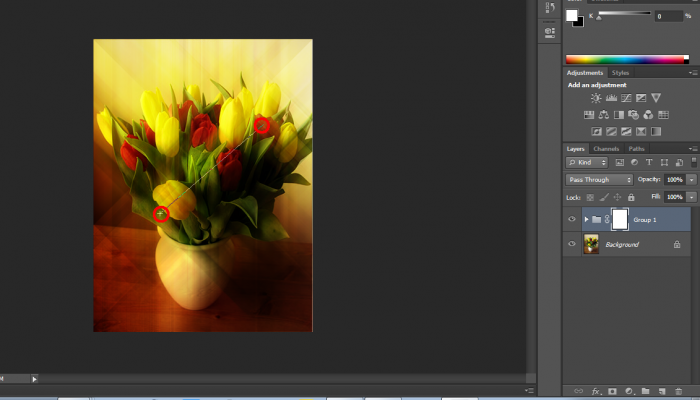Add an Invert adjustment

tap(596, 131)
